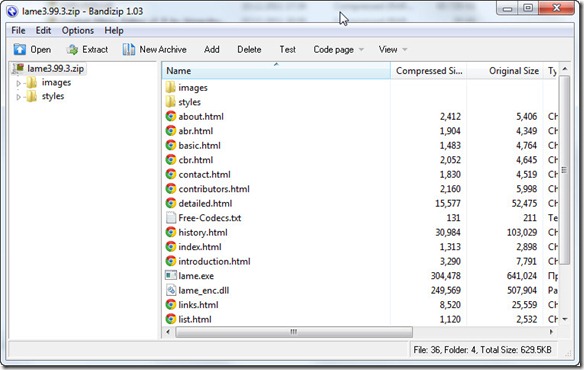Click the vertical scrollbar up arrow

point(565,69)
